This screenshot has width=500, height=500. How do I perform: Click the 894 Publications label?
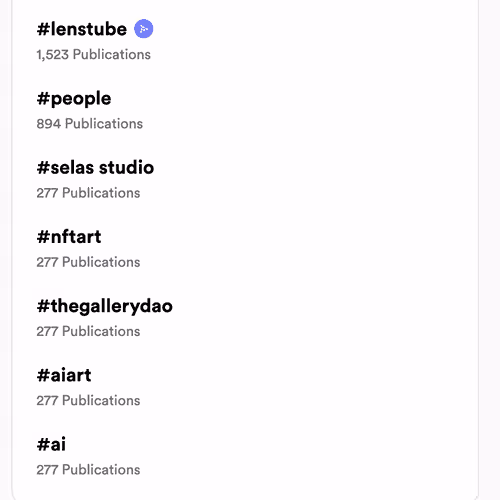[90, 124]
